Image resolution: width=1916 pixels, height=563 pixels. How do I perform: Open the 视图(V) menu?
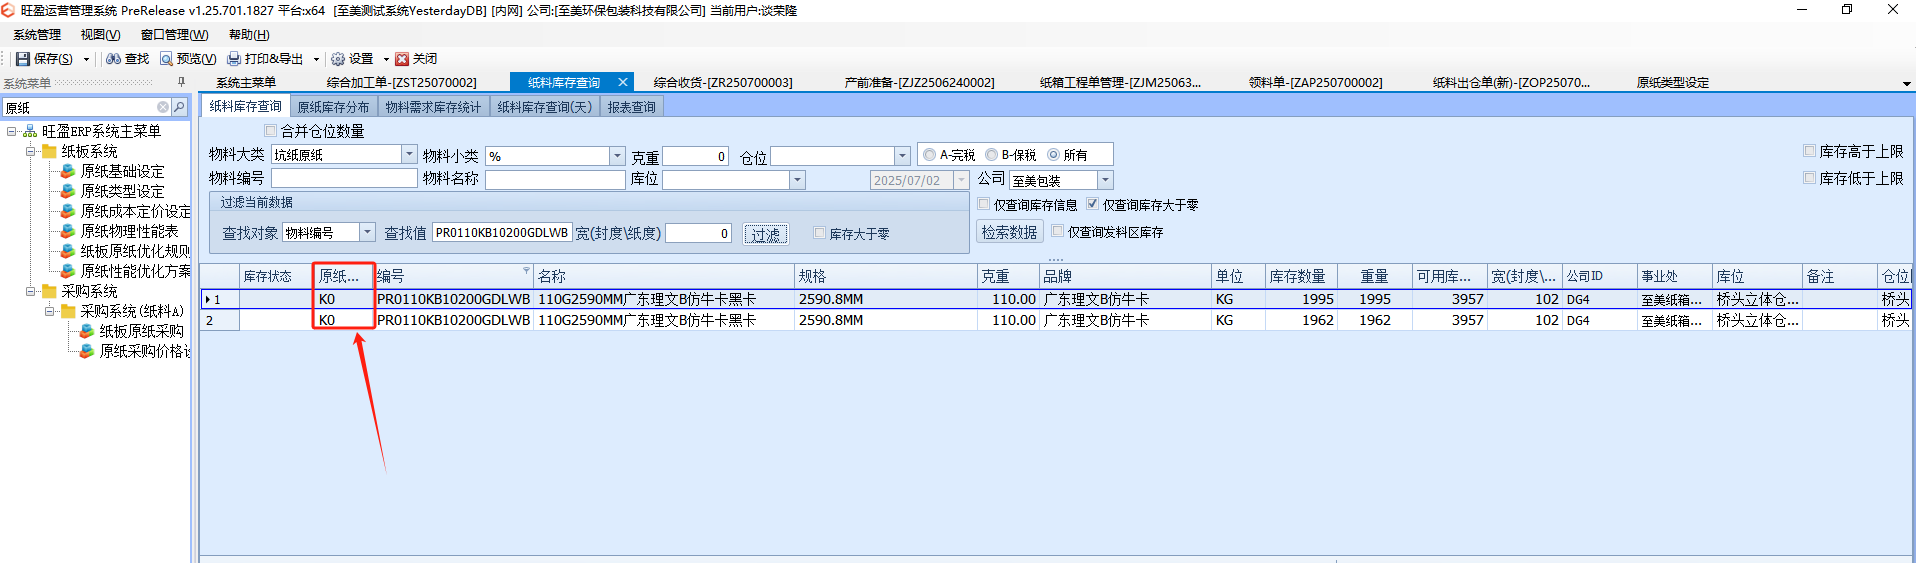[x=100, y=35]
